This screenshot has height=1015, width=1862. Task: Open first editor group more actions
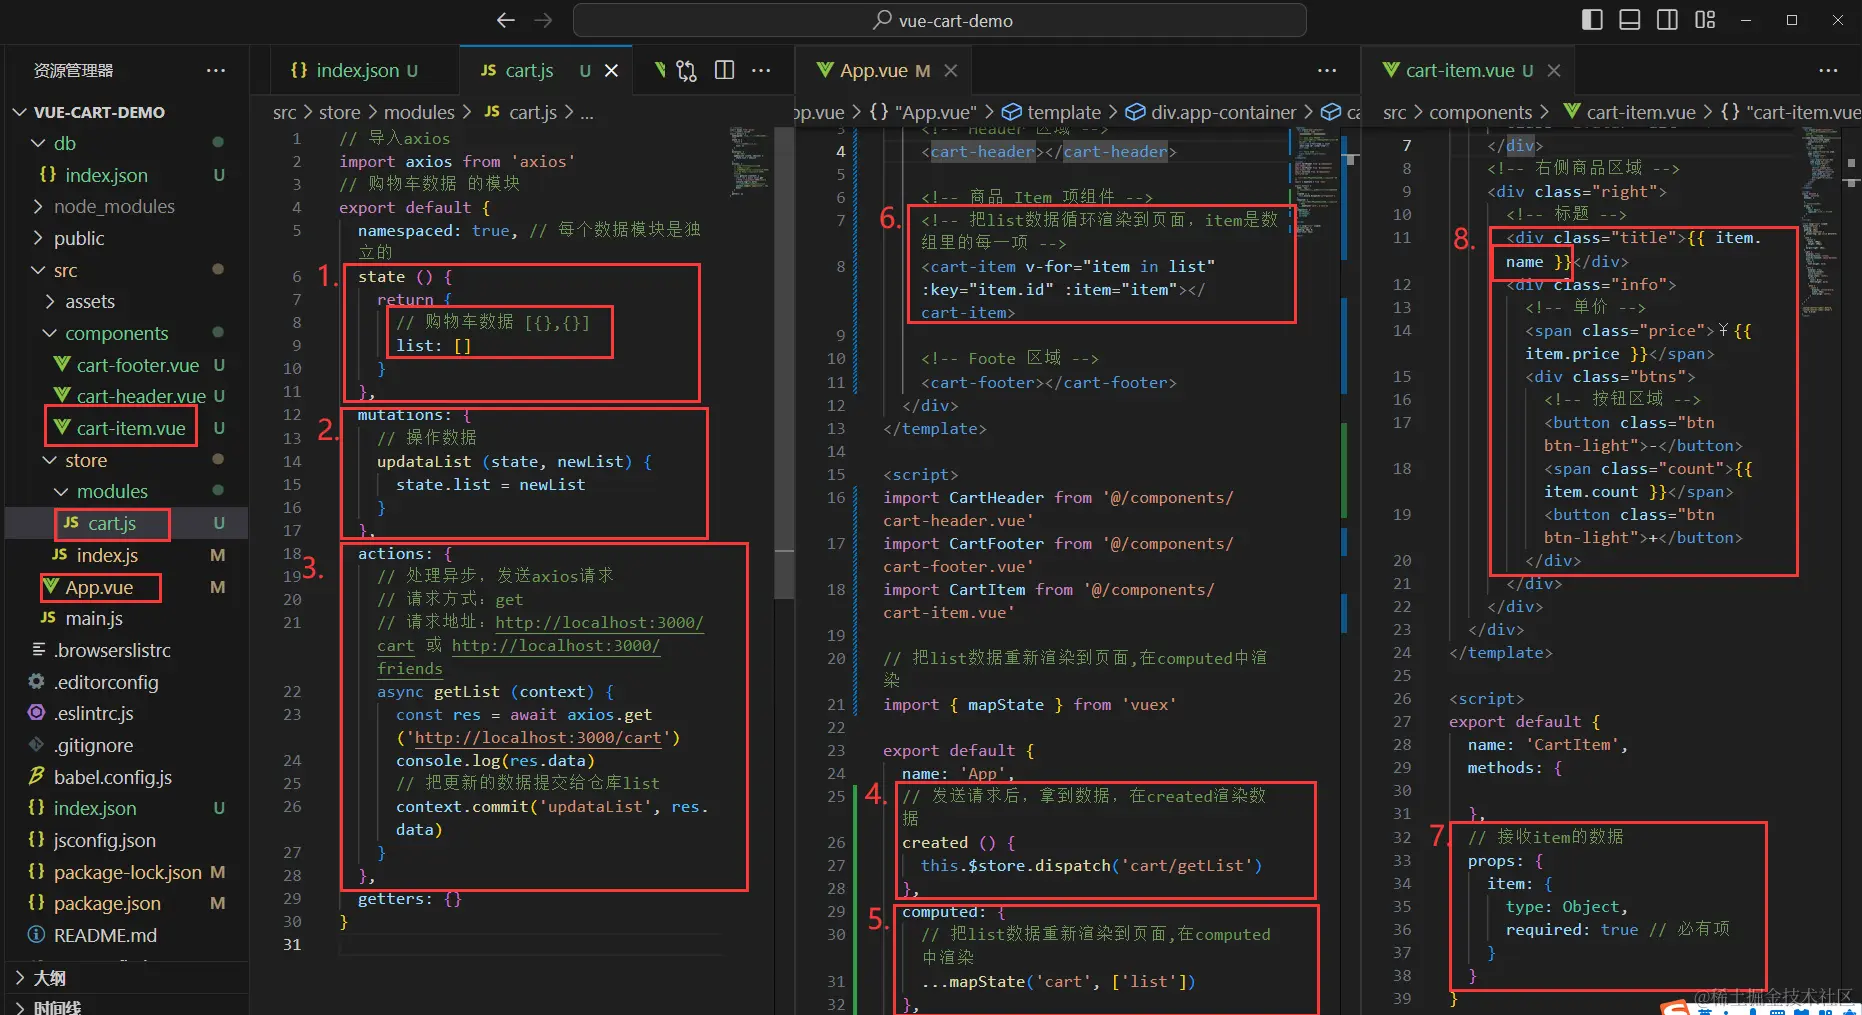click(761, 70)
